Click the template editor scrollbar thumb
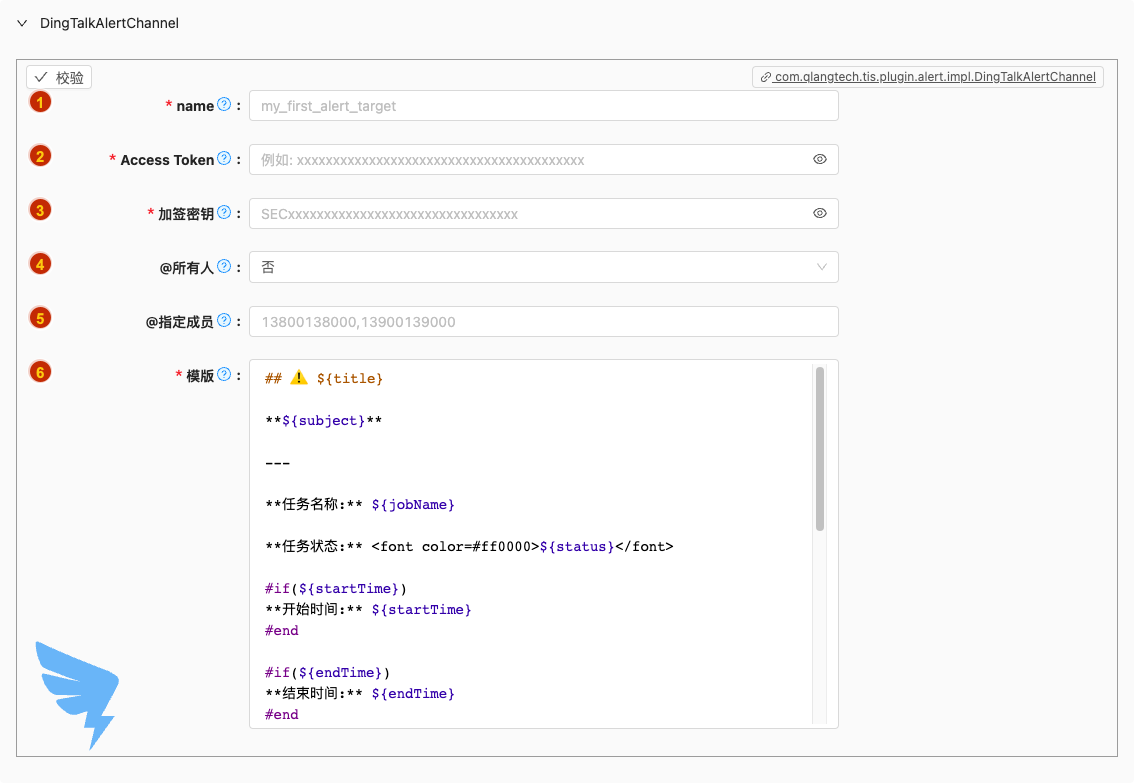 click(x=820, y=448)
